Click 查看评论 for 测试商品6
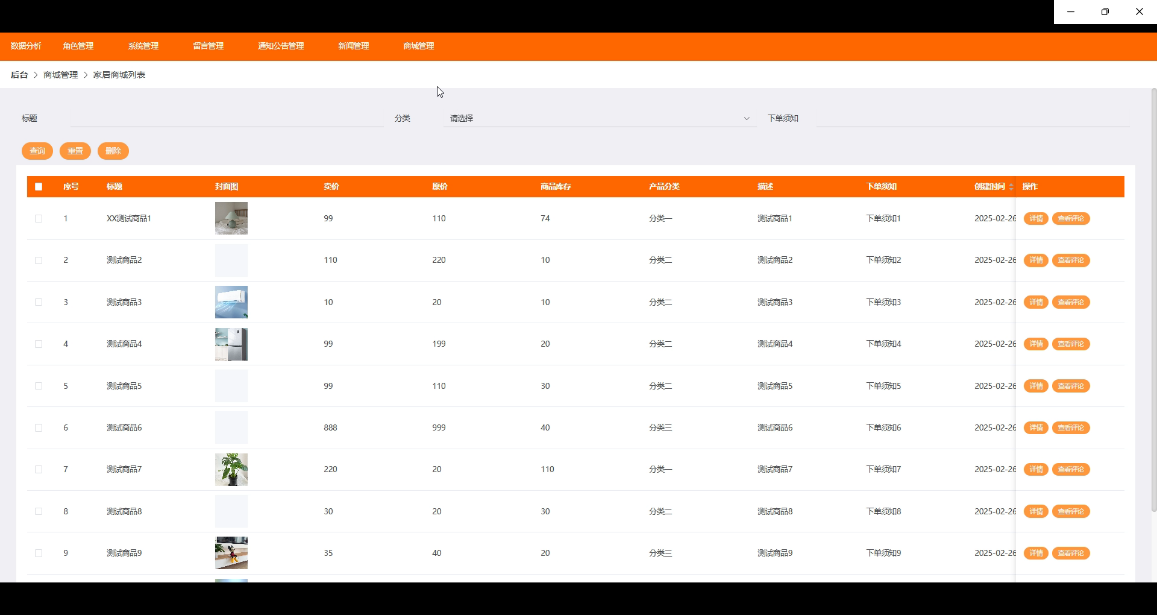The height and width of the screenshot is (615, 1157). [1071, 427]
